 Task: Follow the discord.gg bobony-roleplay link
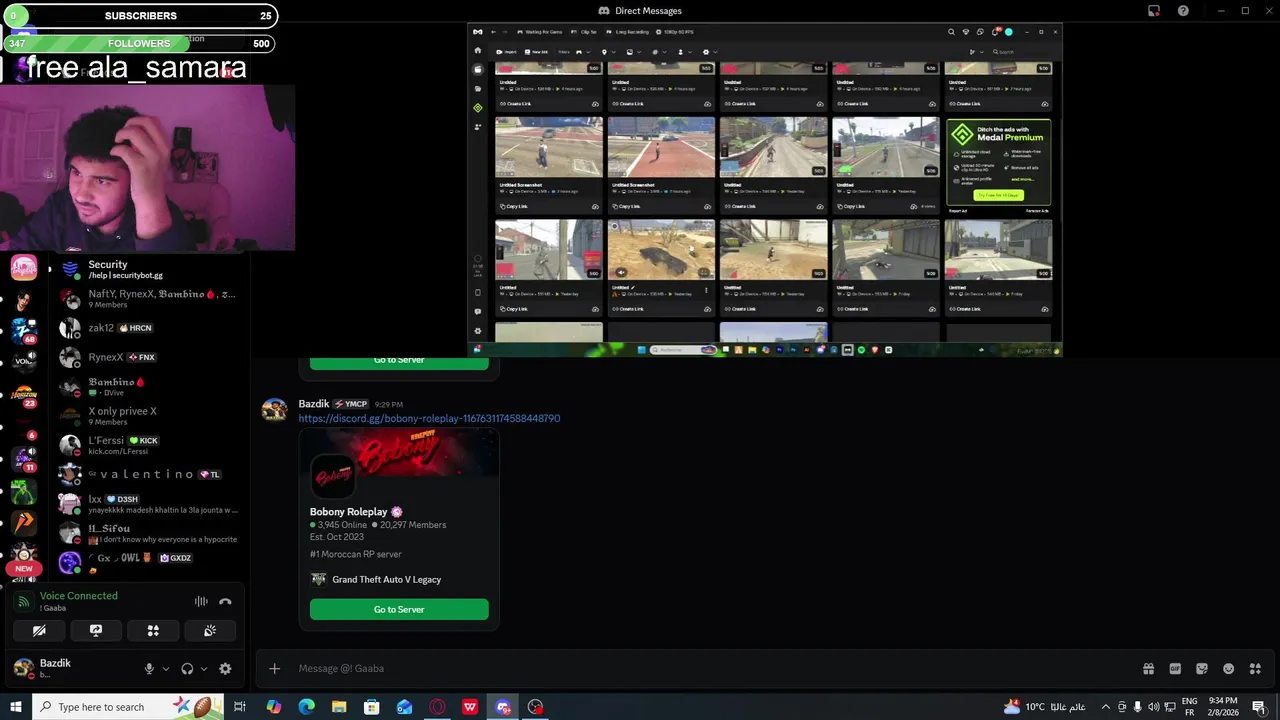tap(429, 419)
